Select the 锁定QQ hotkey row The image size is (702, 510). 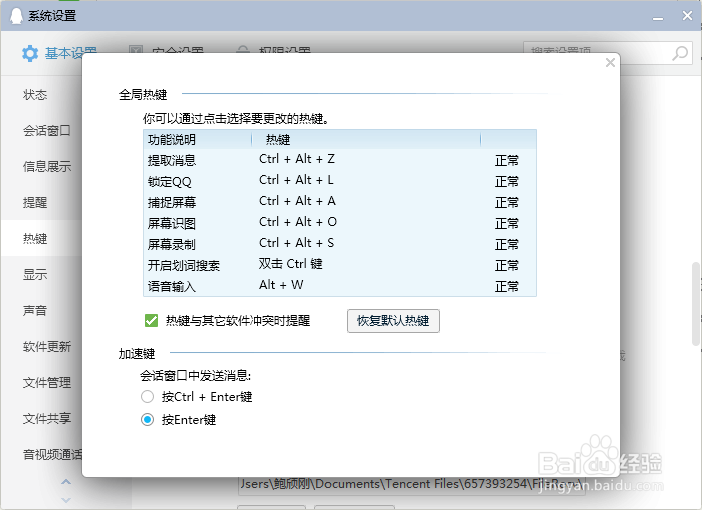340,181
